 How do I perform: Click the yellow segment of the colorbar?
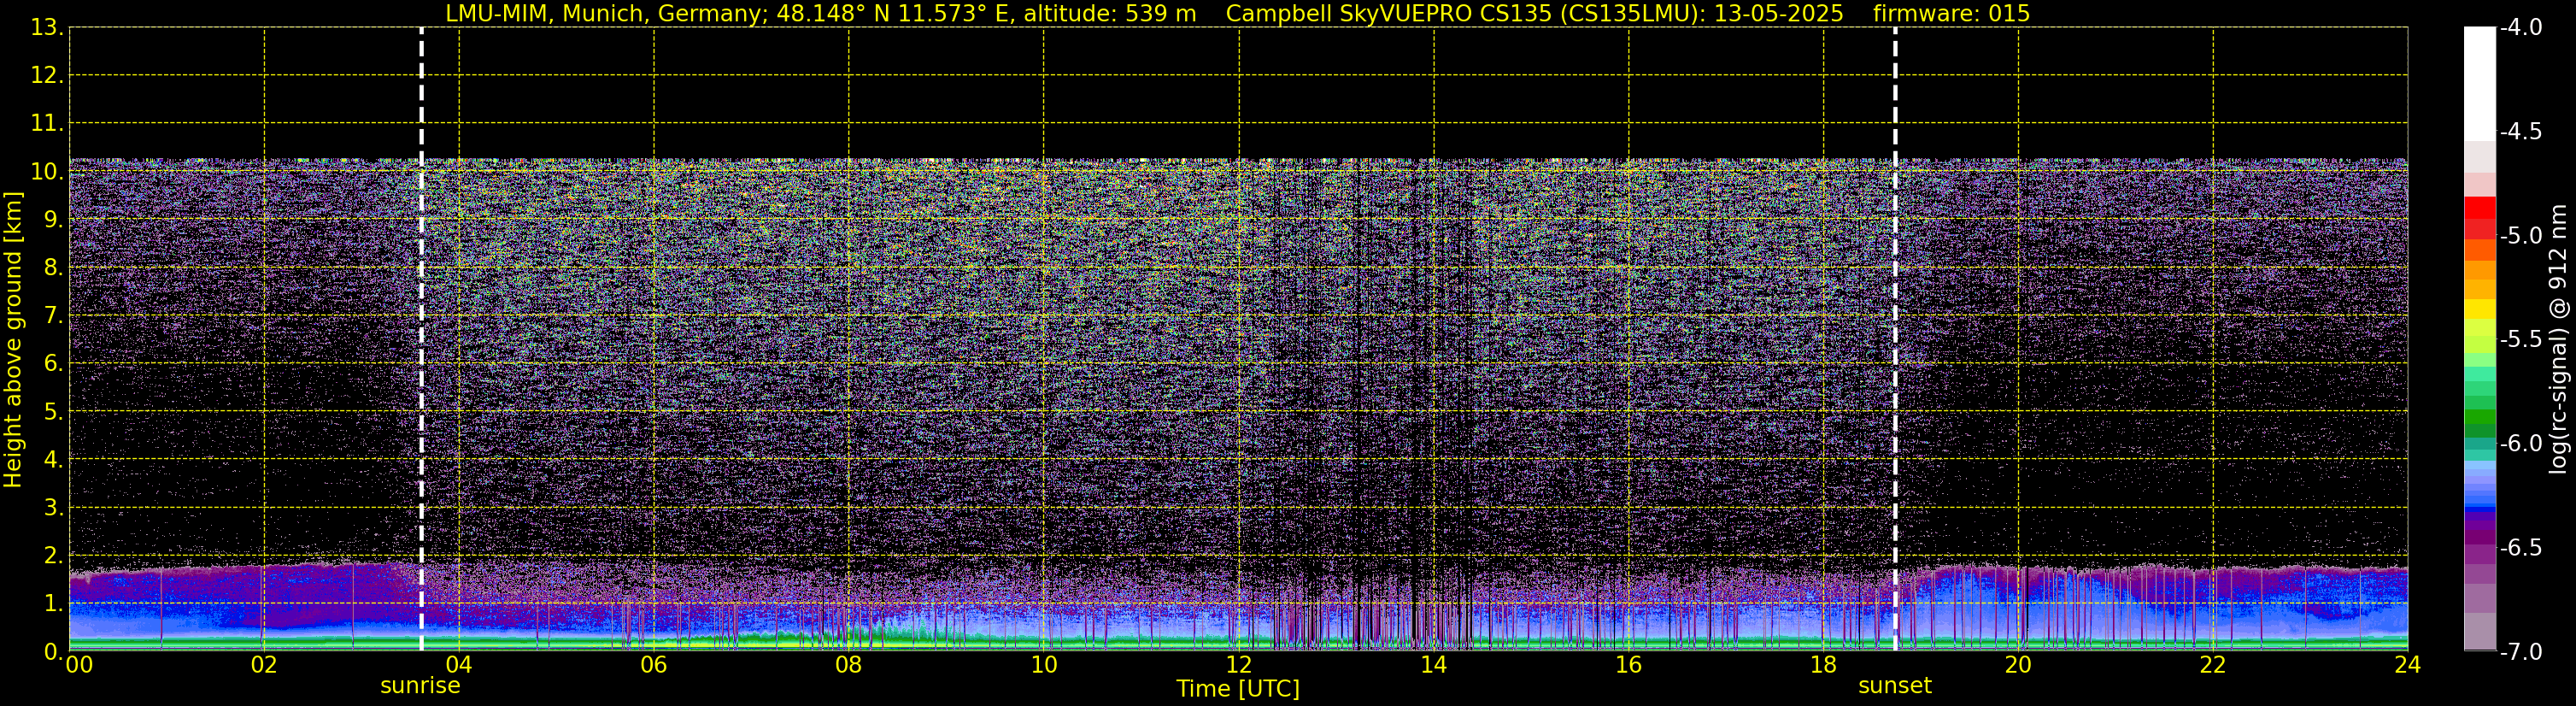2479,310
